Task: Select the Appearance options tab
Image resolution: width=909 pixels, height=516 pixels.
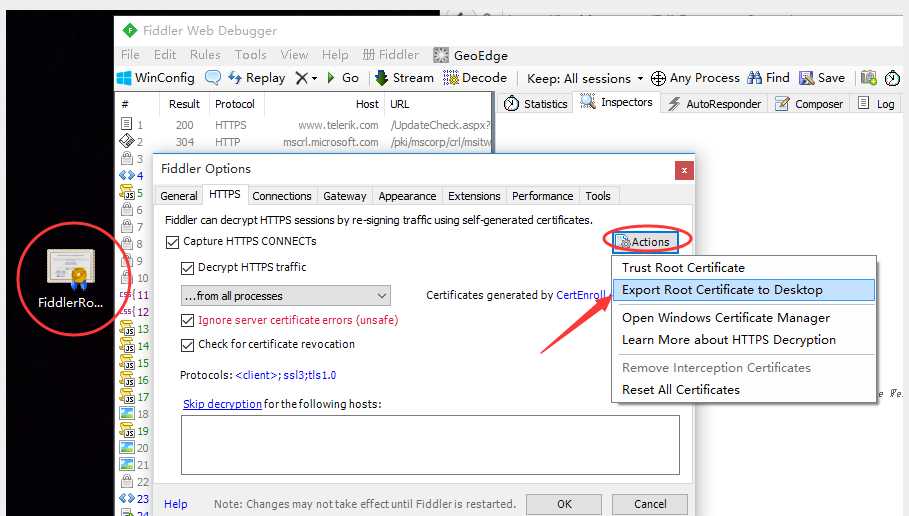Action: (x=407, y=196)
